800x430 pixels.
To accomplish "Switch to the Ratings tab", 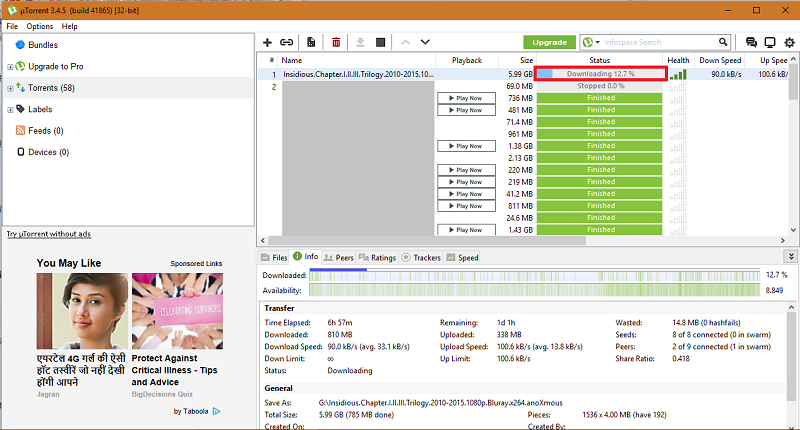I will [377, 258].
